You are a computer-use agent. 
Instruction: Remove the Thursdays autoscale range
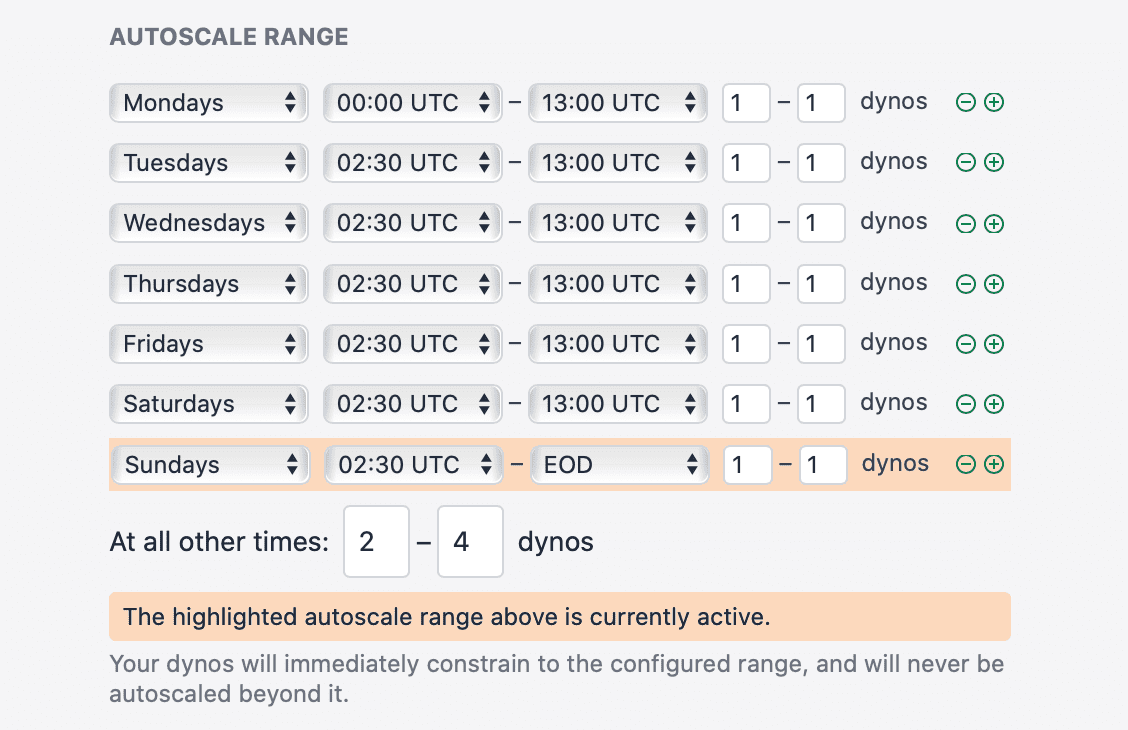tap(964, 283)
